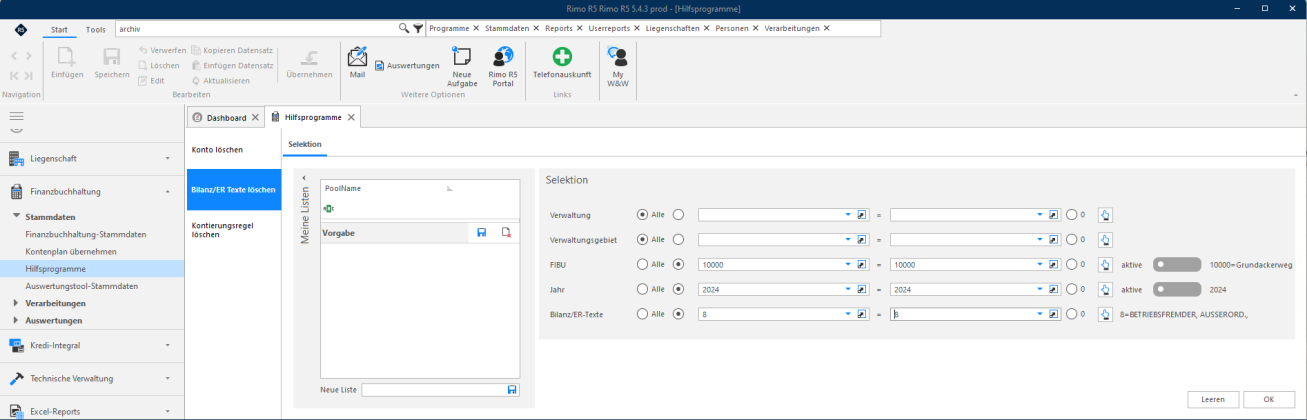Toggle the aktive switch in FIBU row
Screen dimensions: 1307x420
(1177, 264)
